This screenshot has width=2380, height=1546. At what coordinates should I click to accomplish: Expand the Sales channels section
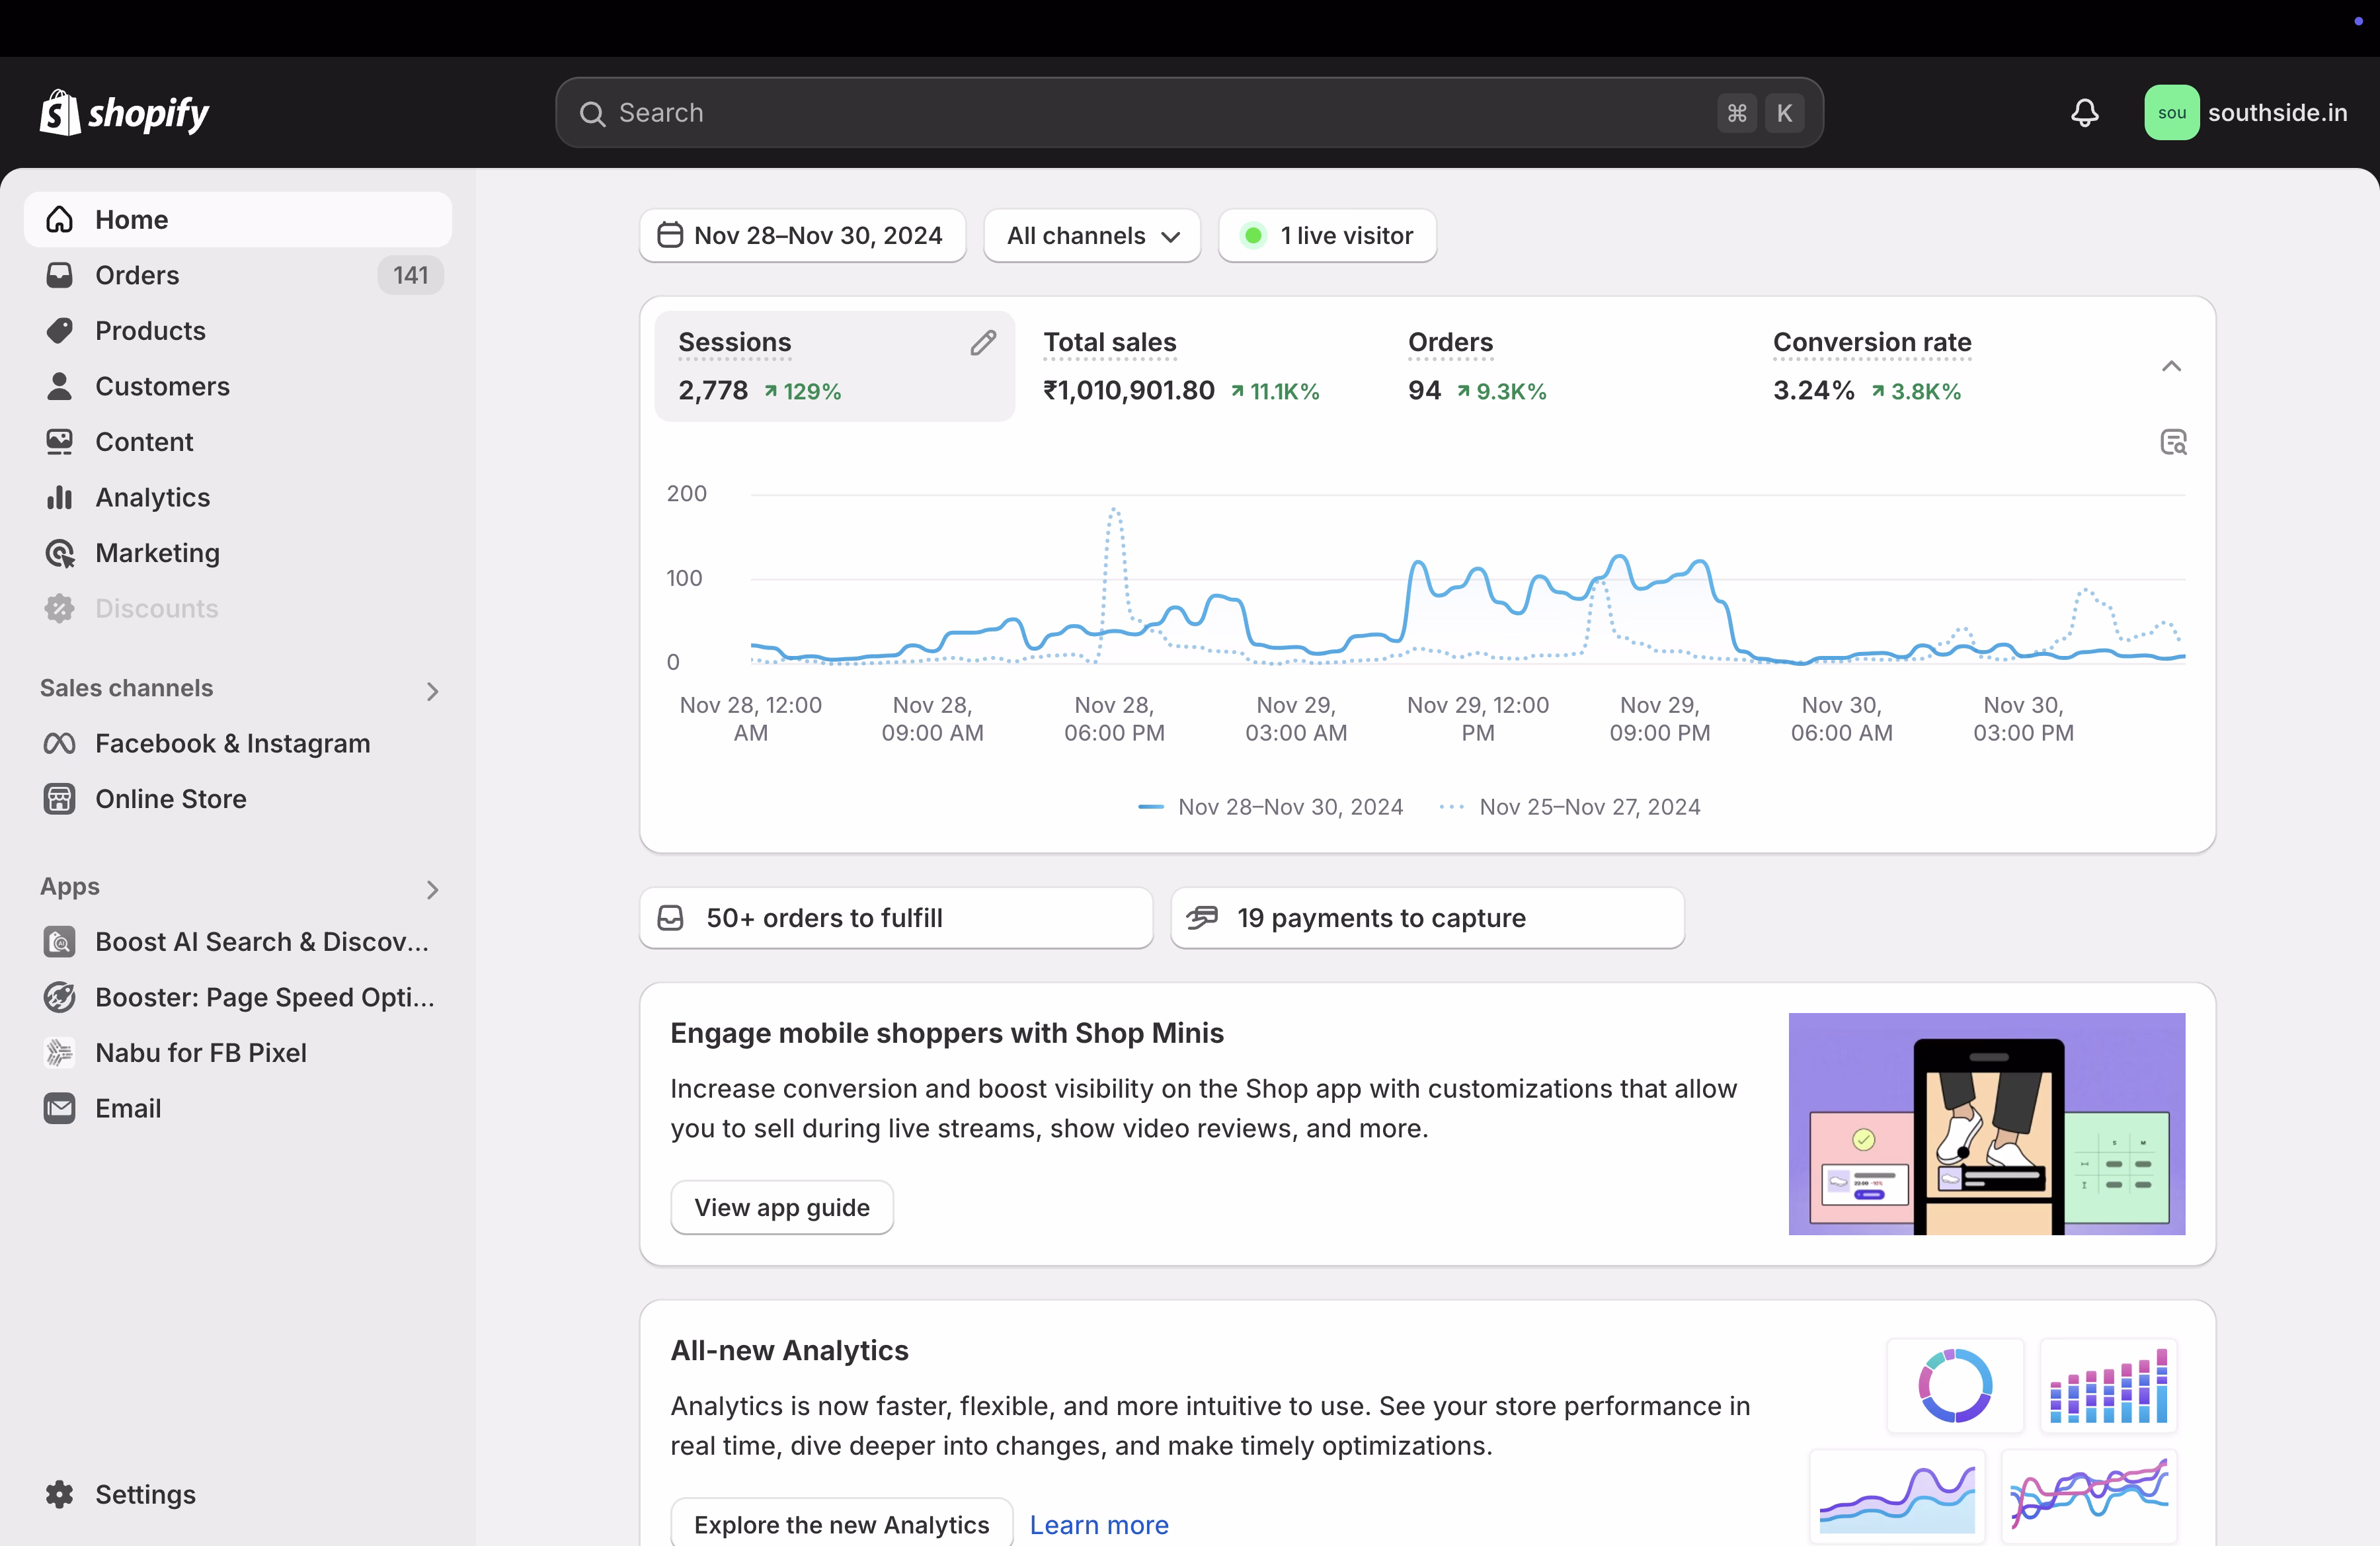click(432, 690)
